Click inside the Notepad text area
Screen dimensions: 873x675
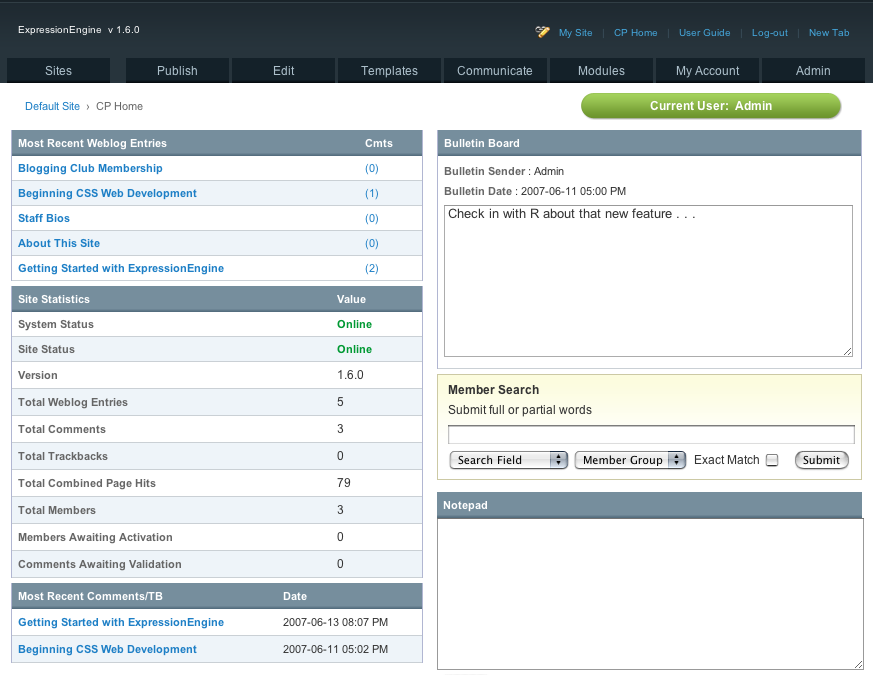point(650,594)
